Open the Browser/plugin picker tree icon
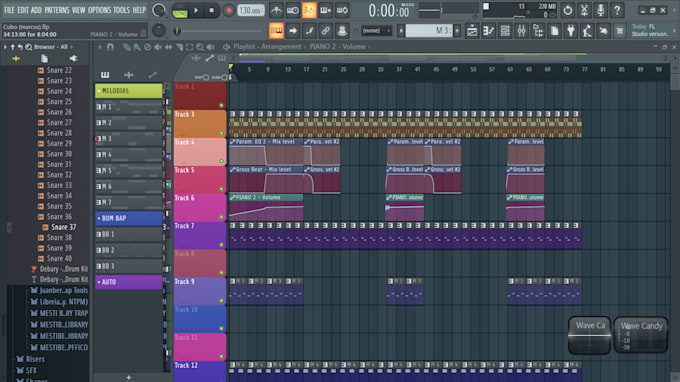 [538, 31]
